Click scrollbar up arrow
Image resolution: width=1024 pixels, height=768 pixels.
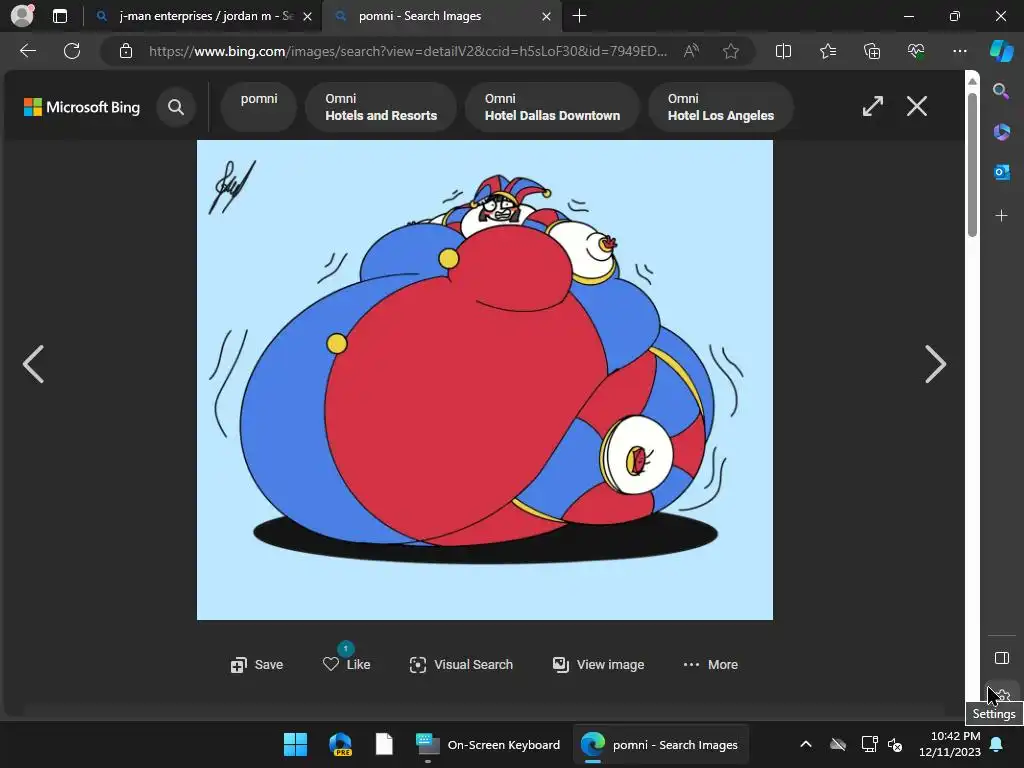tap(972, 81)
